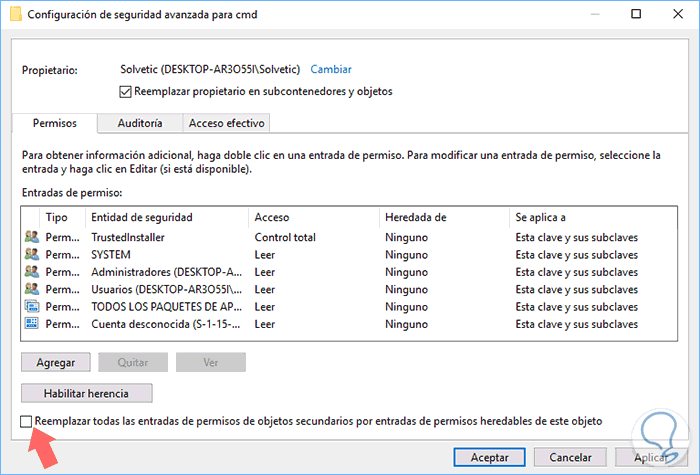
Task: Select Cuenta desconocida (S-1-15-... entry
Action: pyautogui.click(x=349, y=324)
